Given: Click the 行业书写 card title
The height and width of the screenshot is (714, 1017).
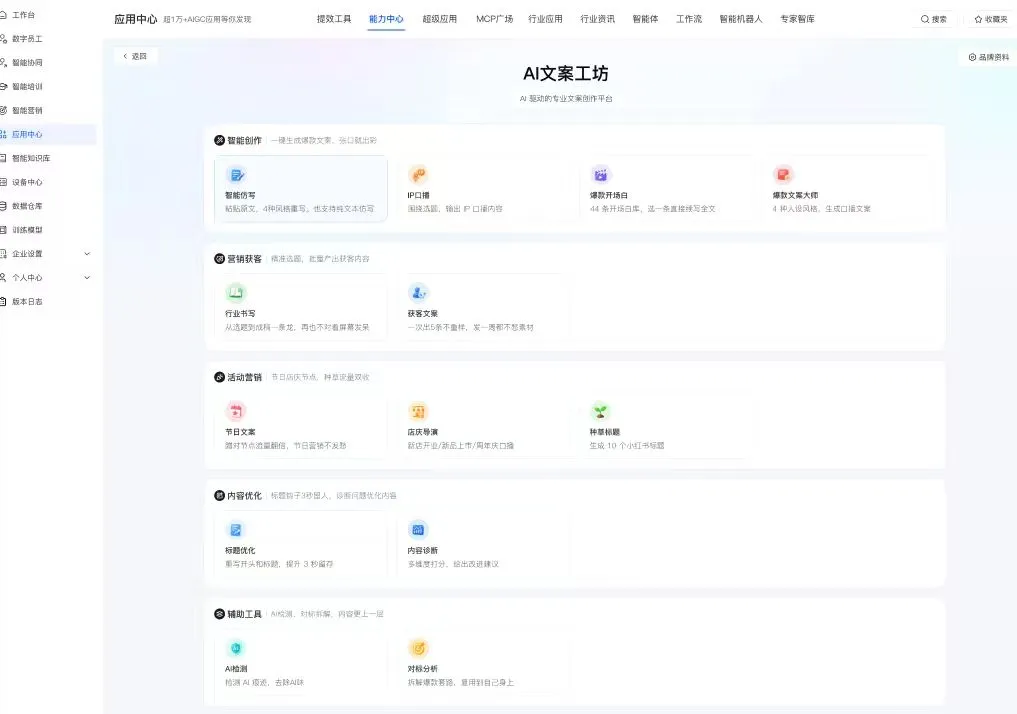Looking at the screenshot, I should 240,314.
